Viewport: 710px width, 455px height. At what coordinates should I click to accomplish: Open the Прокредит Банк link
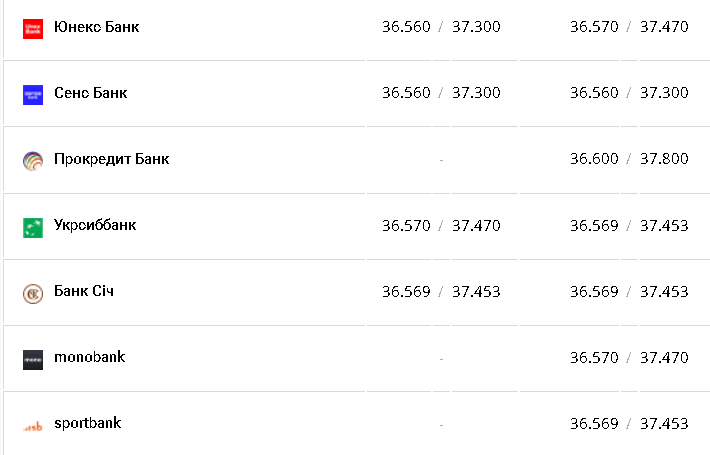(x=111, y=159)
